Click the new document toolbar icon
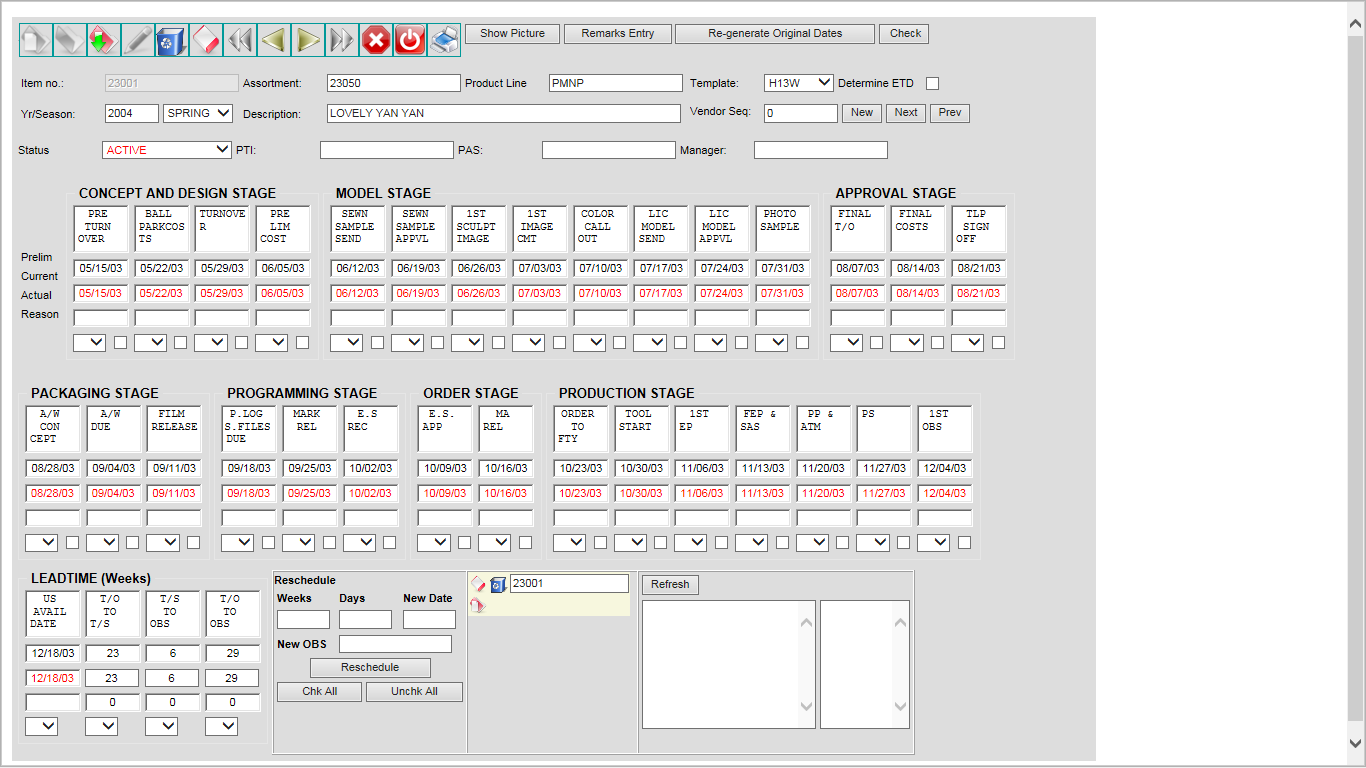This screenshot has height=768, width=1366. 36,40
